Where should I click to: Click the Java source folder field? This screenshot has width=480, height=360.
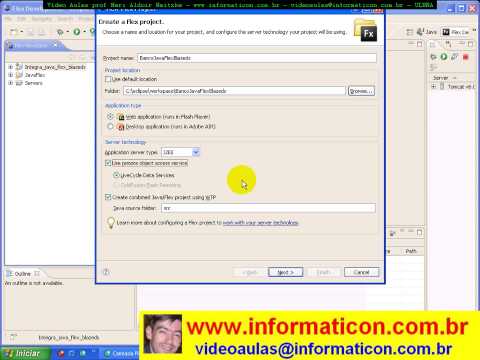pyautogui.click(x=268, y=208)
